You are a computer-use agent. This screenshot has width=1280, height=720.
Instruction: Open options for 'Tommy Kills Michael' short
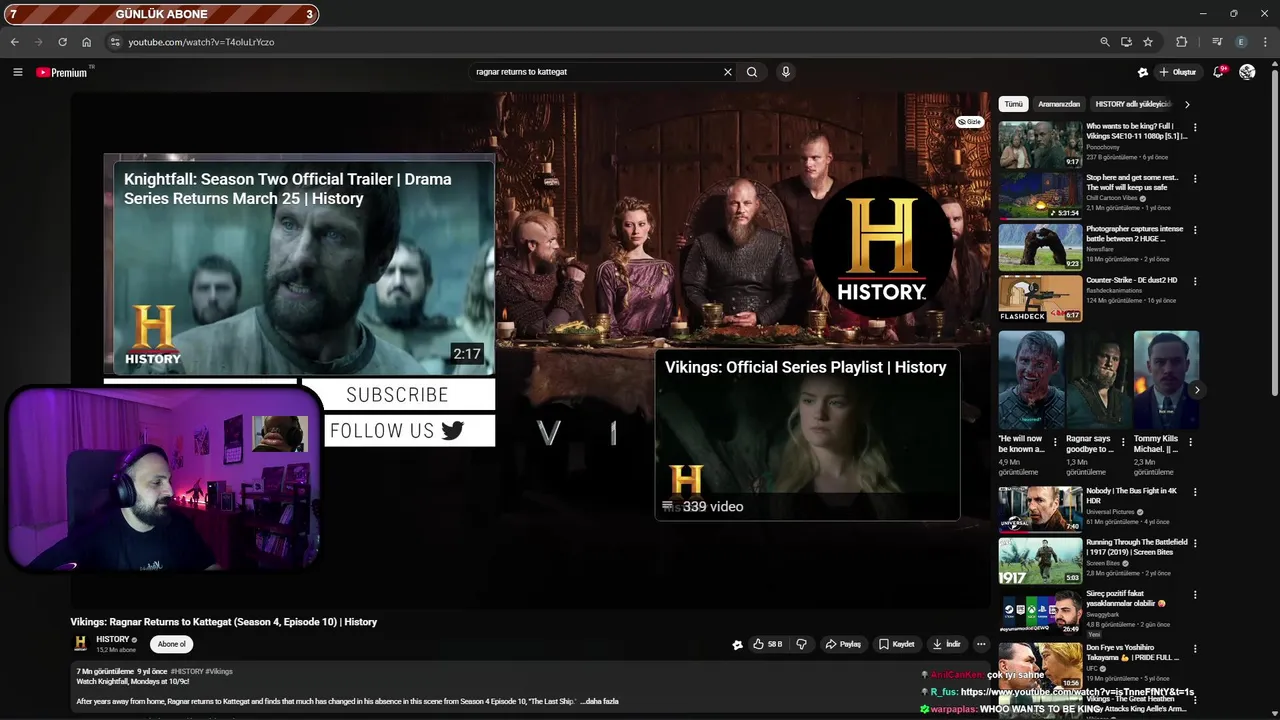click(x=1190, y=441)
